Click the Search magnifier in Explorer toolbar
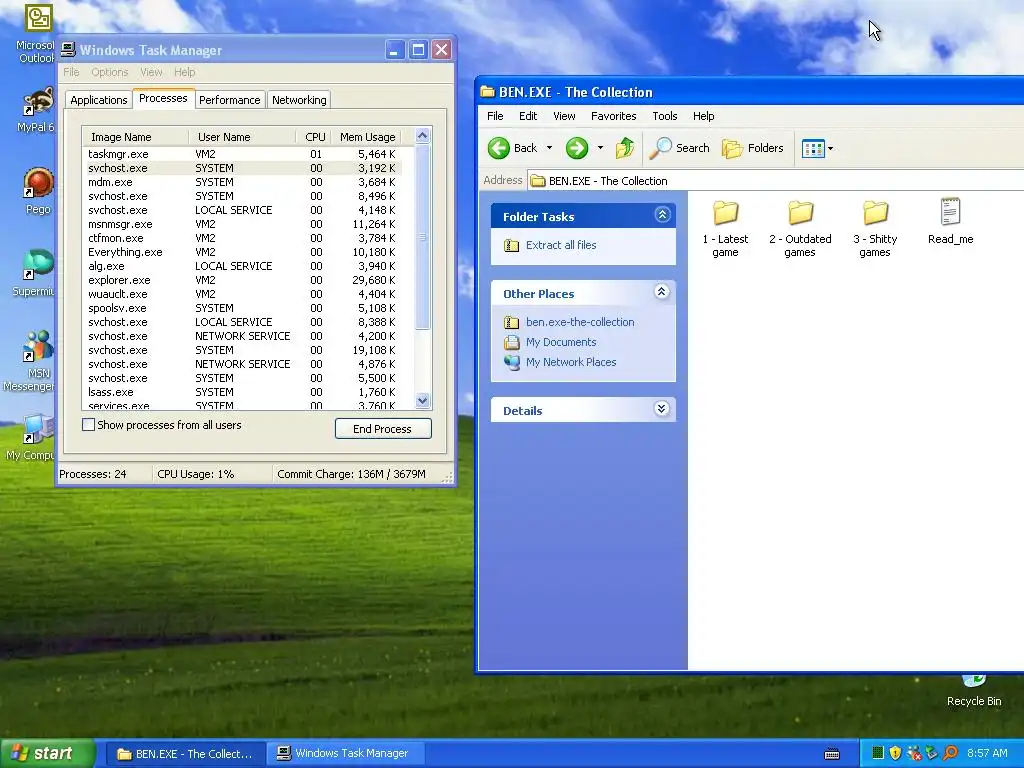Image resolution: width=1024 pixels, height=768 pixels. 660,148
